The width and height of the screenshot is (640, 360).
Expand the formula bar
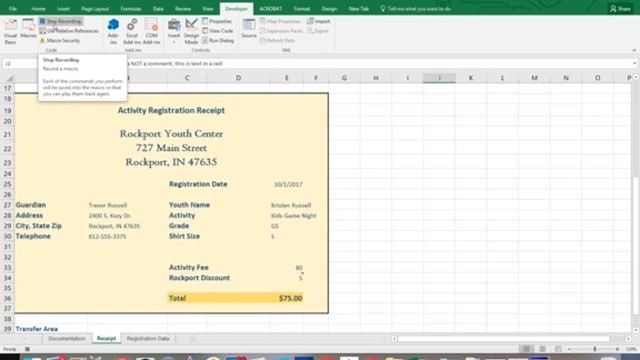[x=634, y=64]
